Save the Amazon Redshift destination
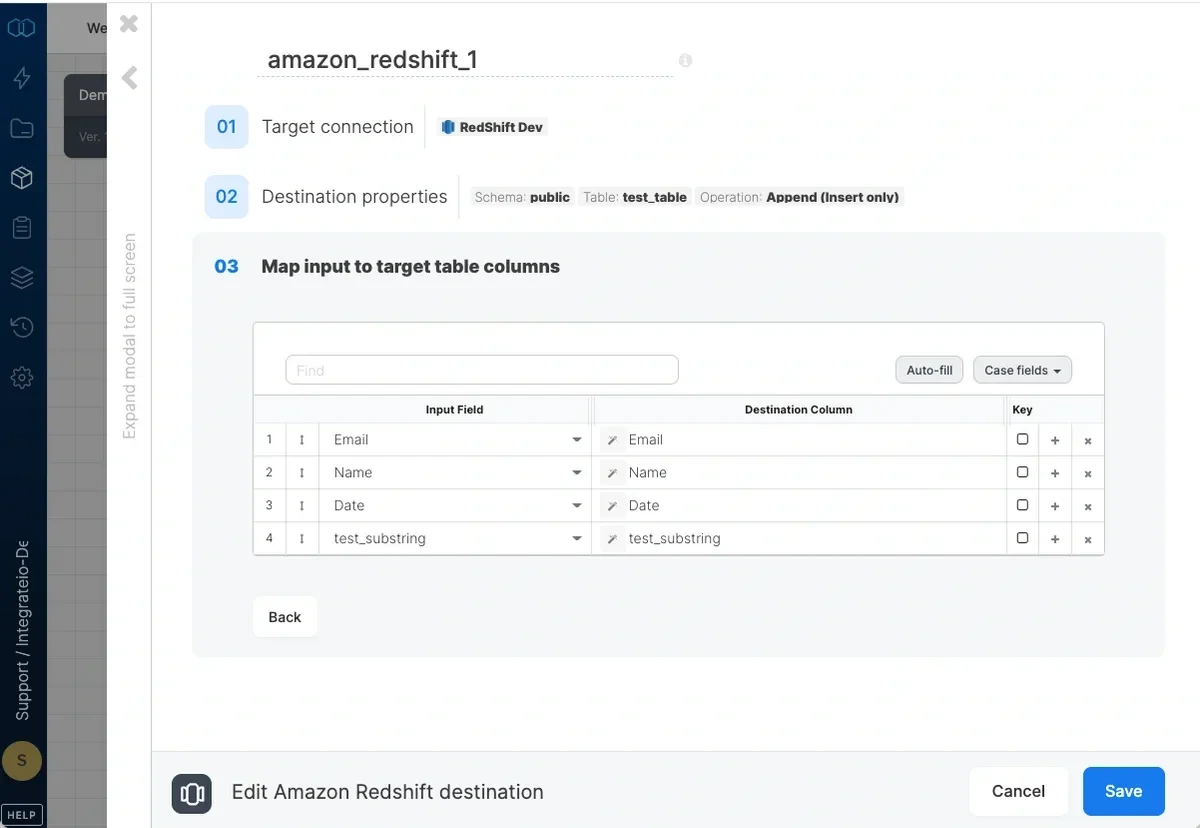Screen dimensions: 1200x828 [1123, 791]
